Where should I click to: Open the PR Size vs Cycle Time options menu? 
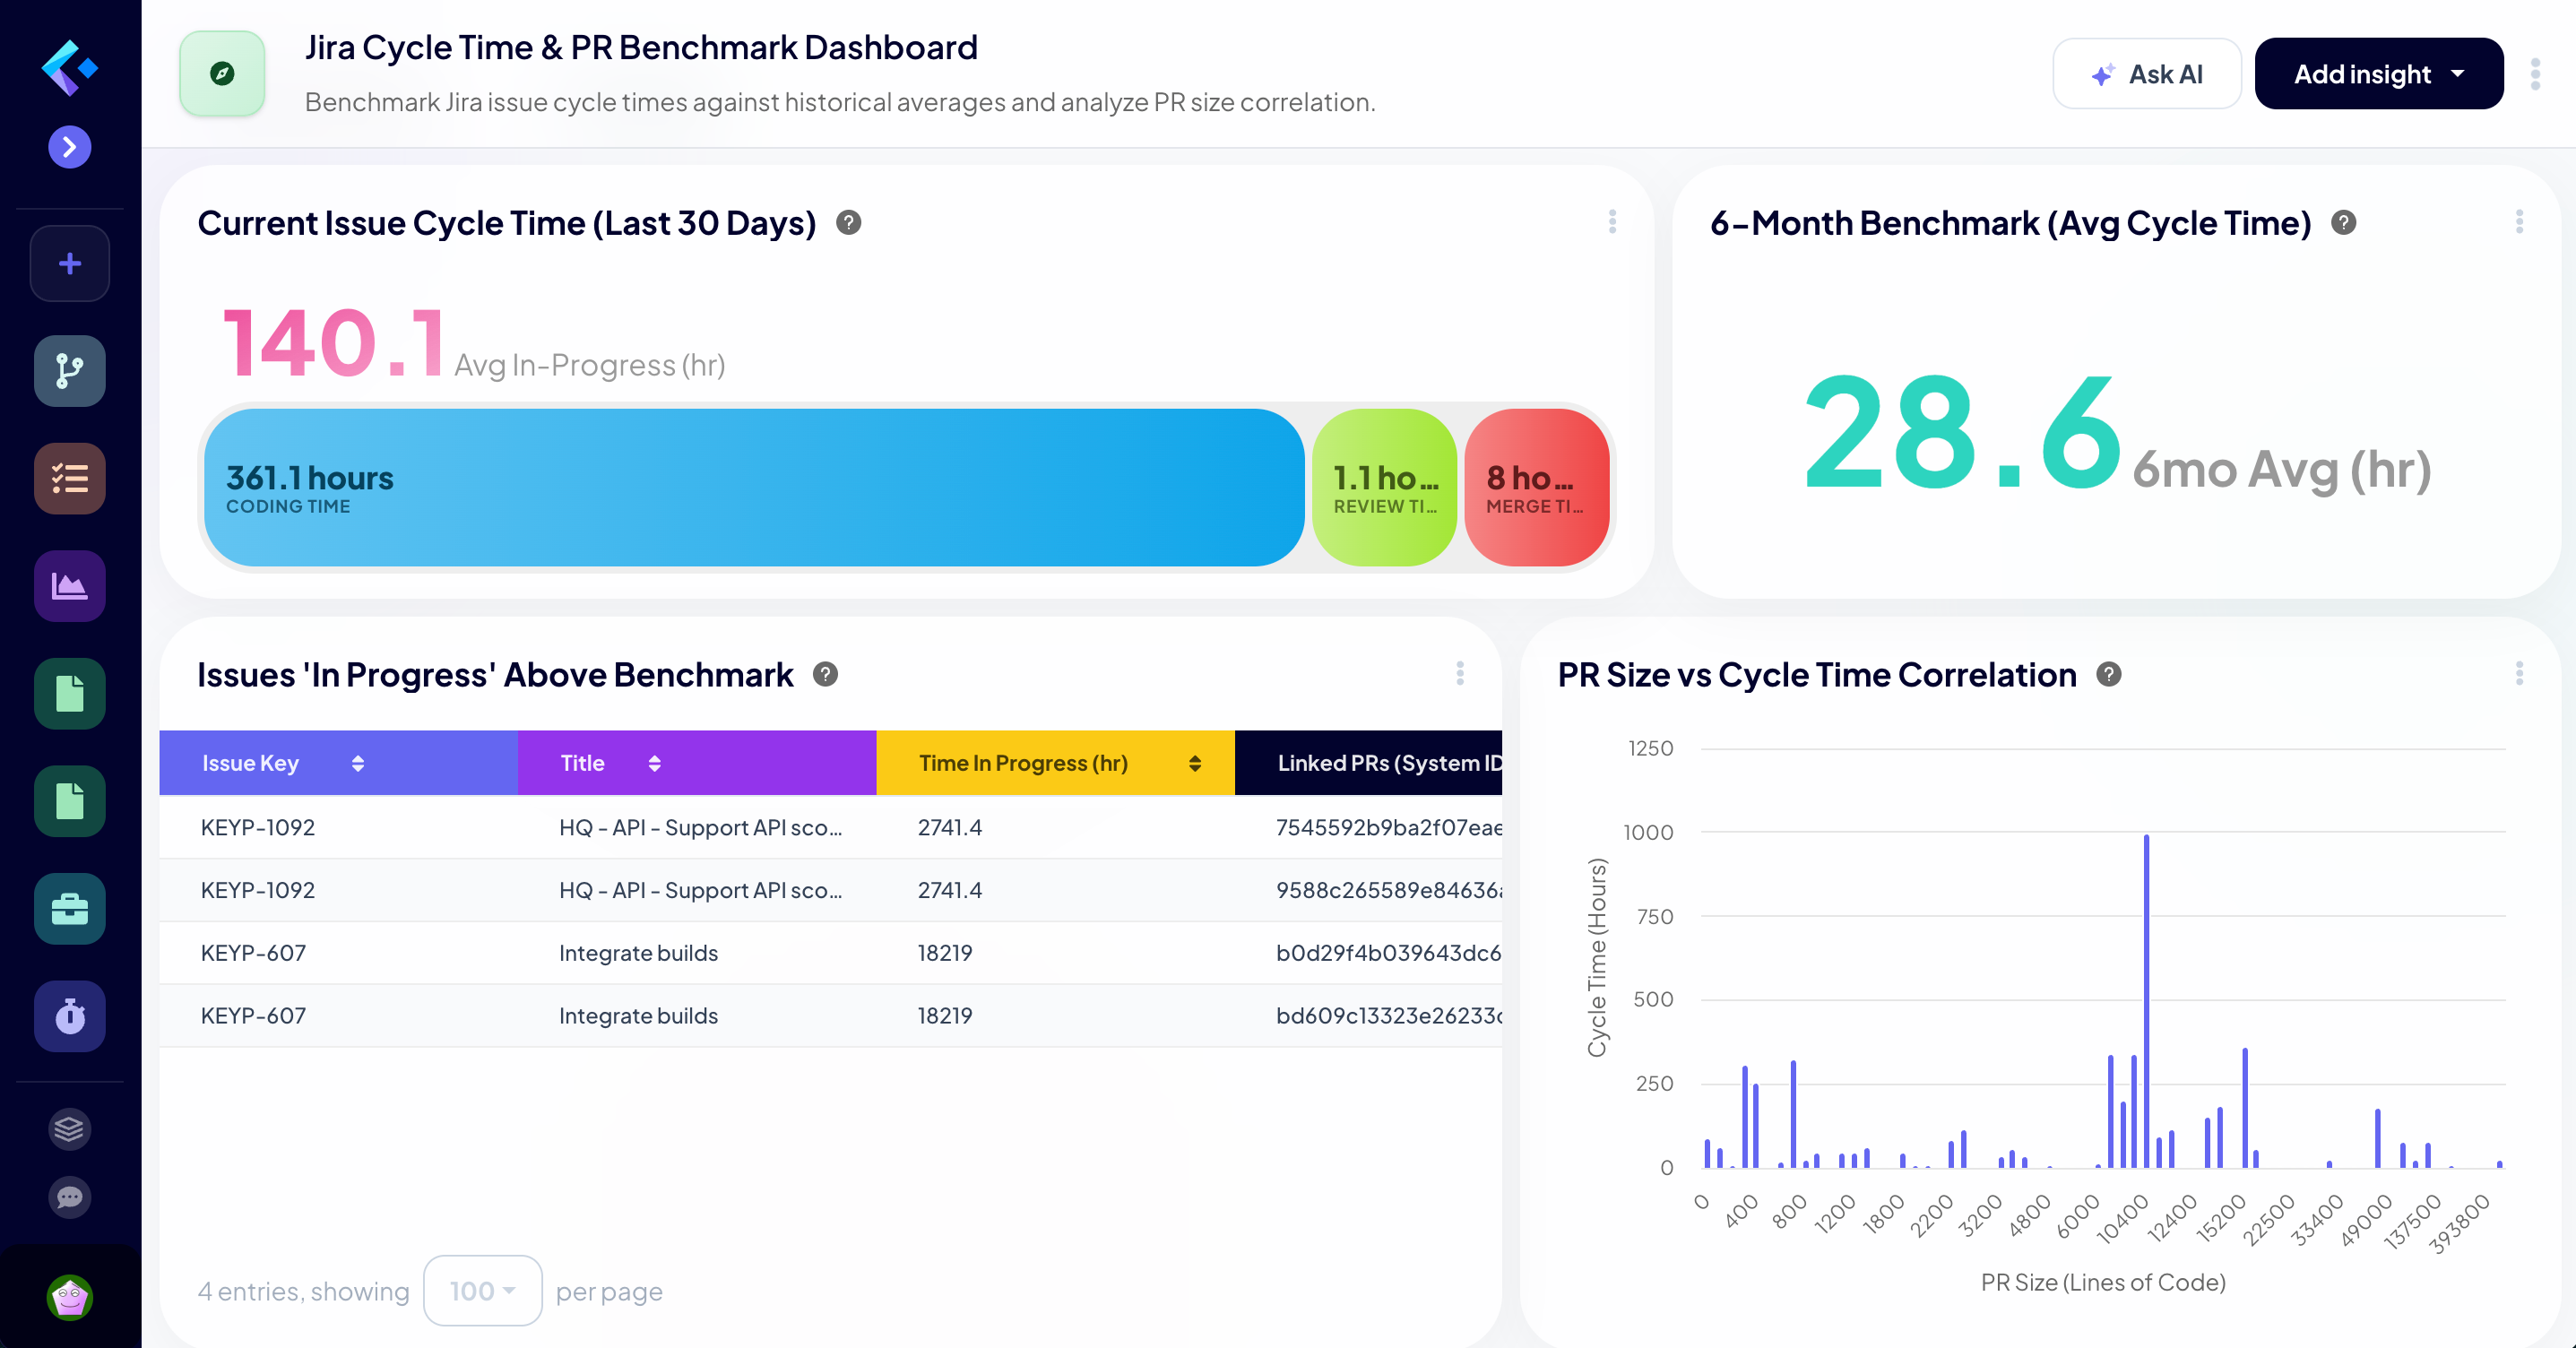2519,674
